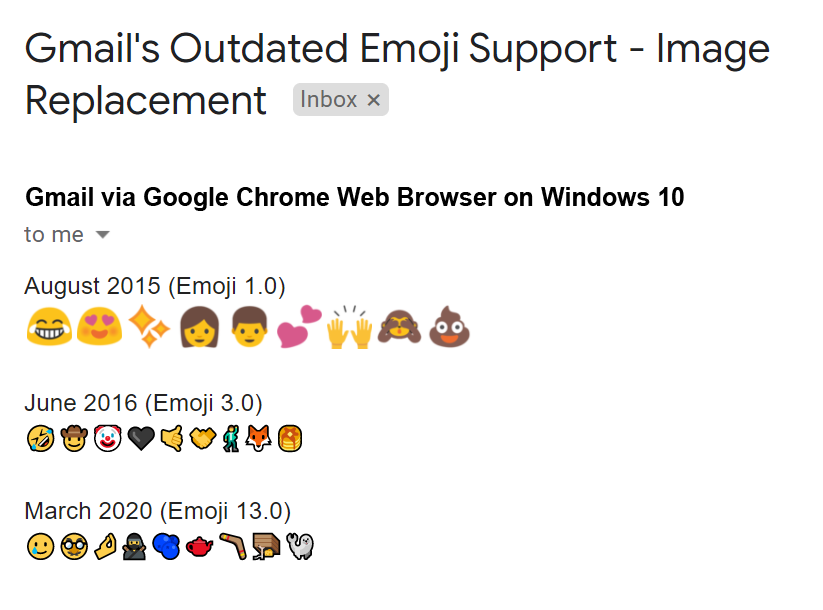Image resolution: width=823 pixels, height=610 pixels.
Task: Click the boomerang emoji
Action: pos(231,546)
